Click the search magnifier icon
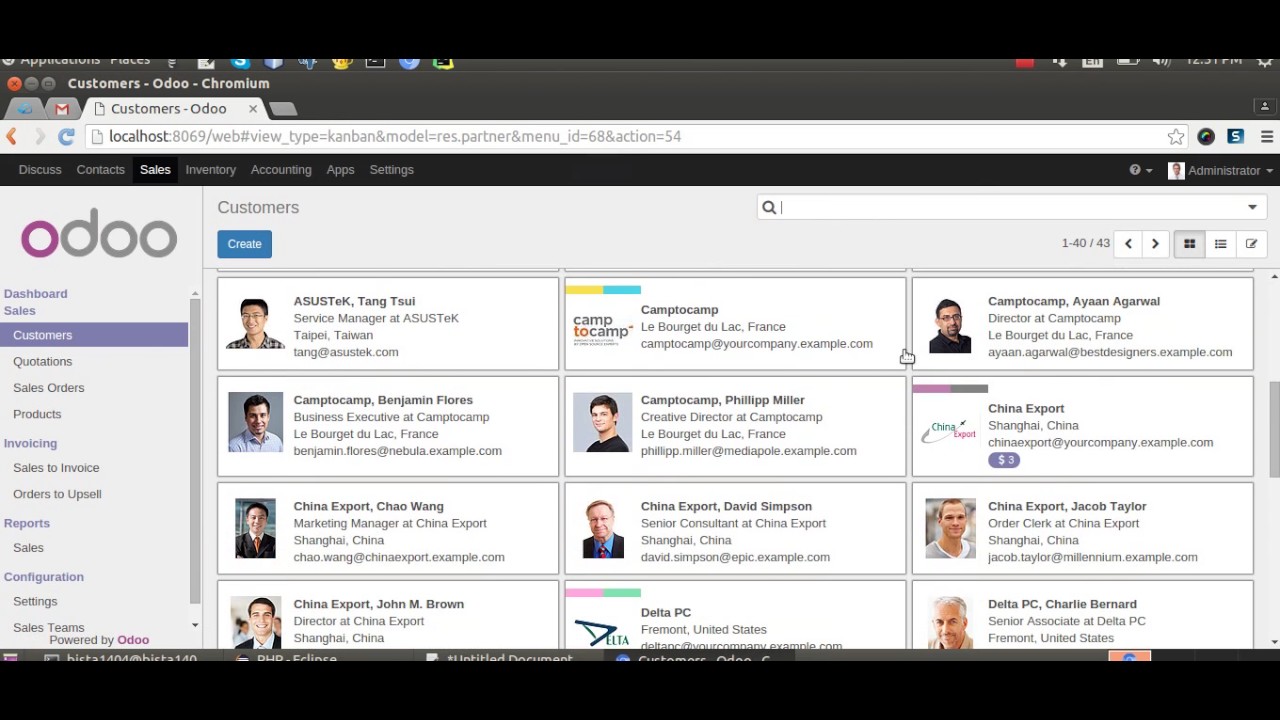This screenshot has height=720, width=1280. click(x=769, y=208)
